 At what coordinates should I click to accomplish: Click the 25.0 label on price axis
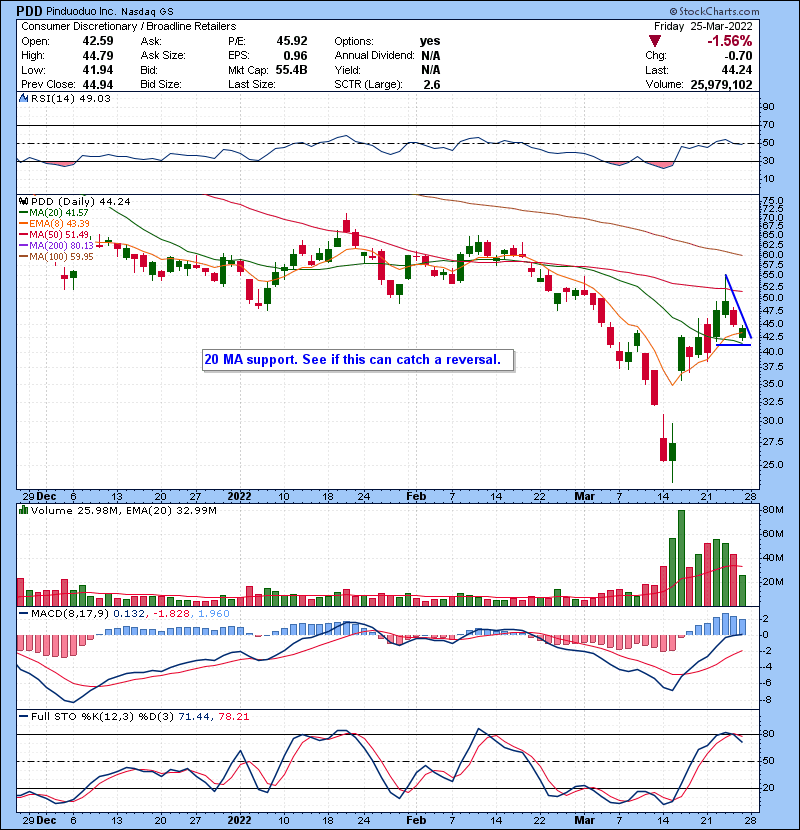tap(772, 465)
